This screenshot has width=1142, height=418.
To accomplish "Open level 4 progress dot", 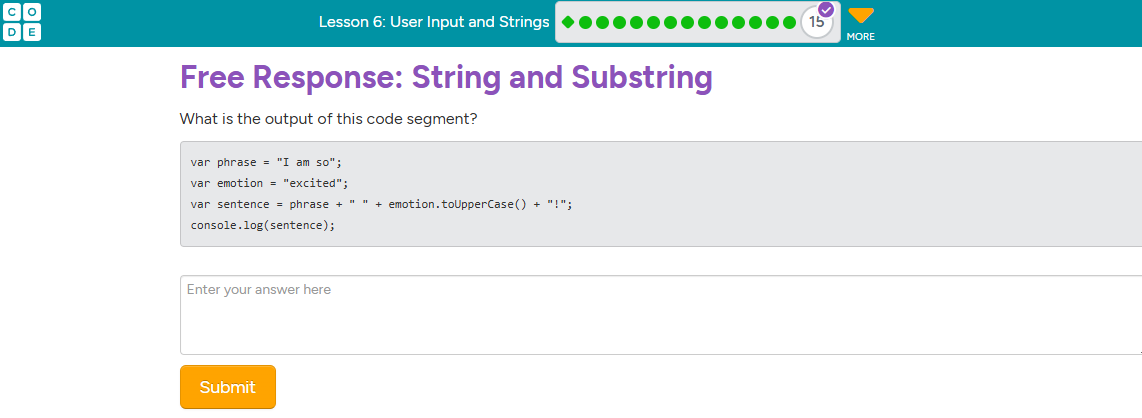I will click(x=619, y=22).
